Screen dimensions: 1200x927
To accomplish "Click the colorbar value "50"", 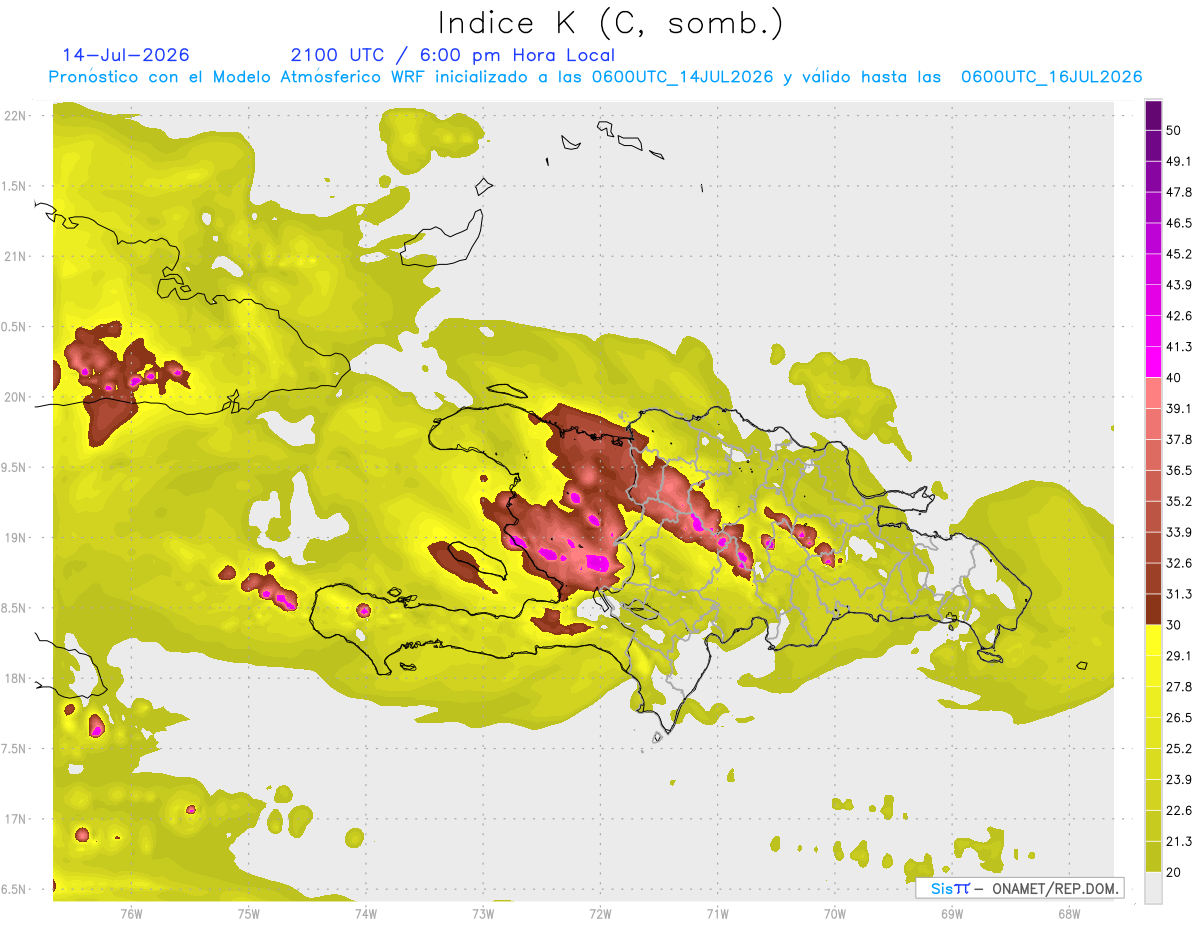I will click(x=1175, y=131).
